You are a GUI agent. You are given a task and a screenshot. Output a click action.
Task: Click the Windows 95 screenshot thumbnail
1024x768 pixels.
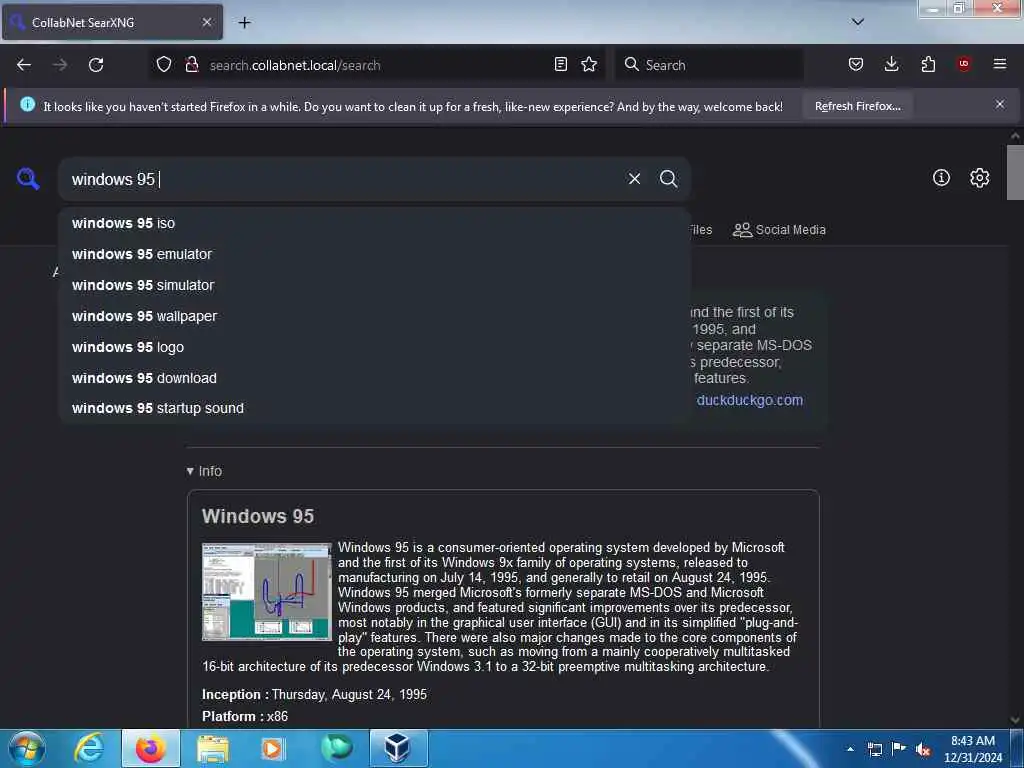click(266, 592)
